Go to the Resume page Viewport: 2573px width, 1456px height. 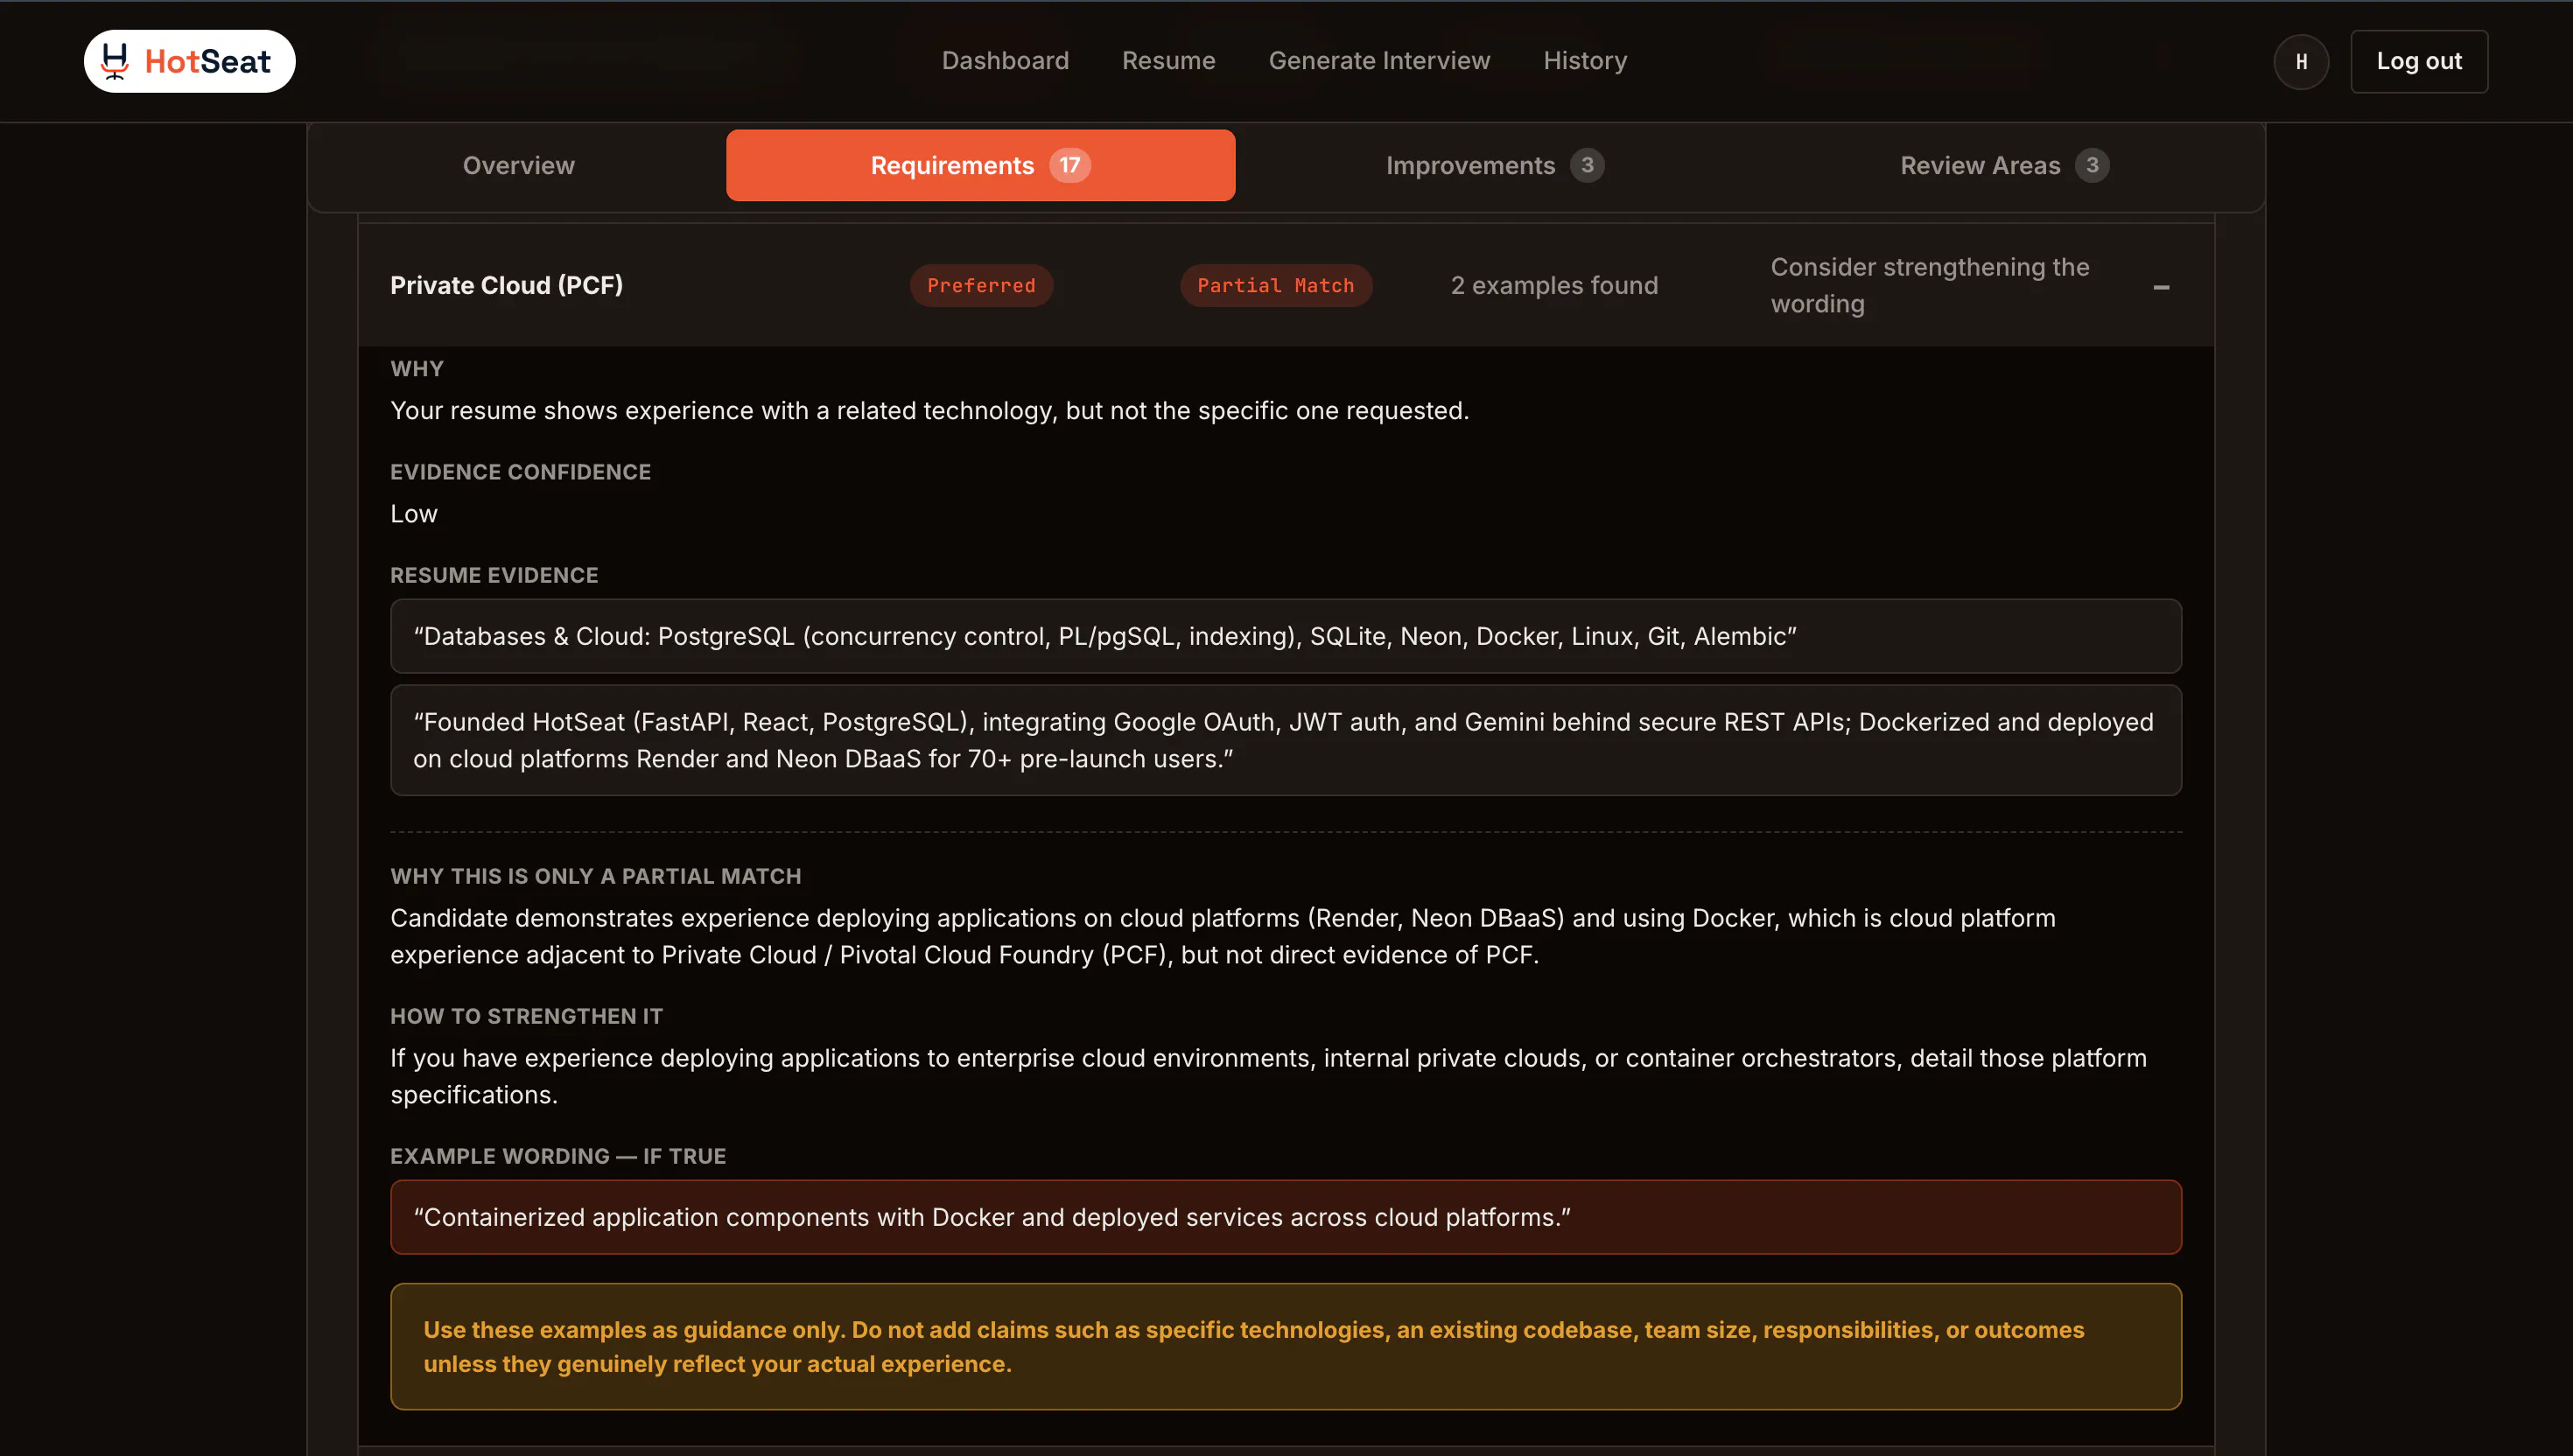[1168, 61]
